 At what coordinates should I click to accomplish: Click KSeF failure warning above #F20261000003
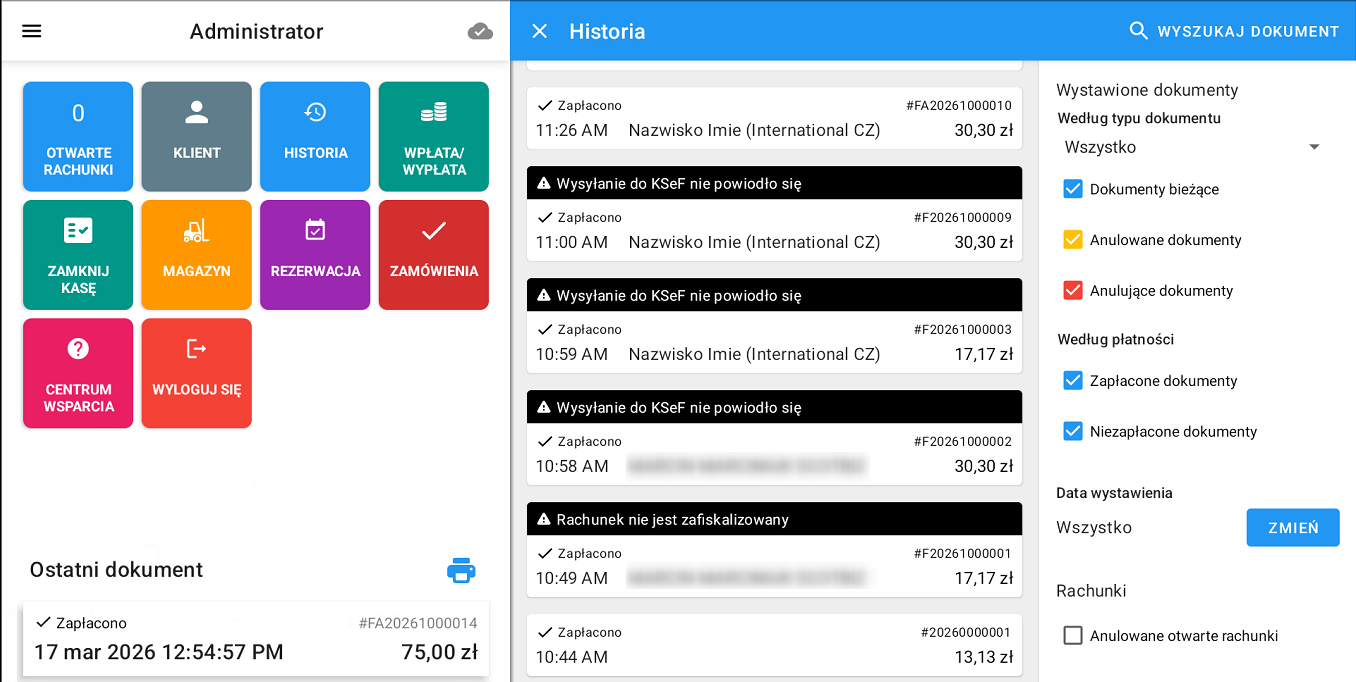pos(774,295)
